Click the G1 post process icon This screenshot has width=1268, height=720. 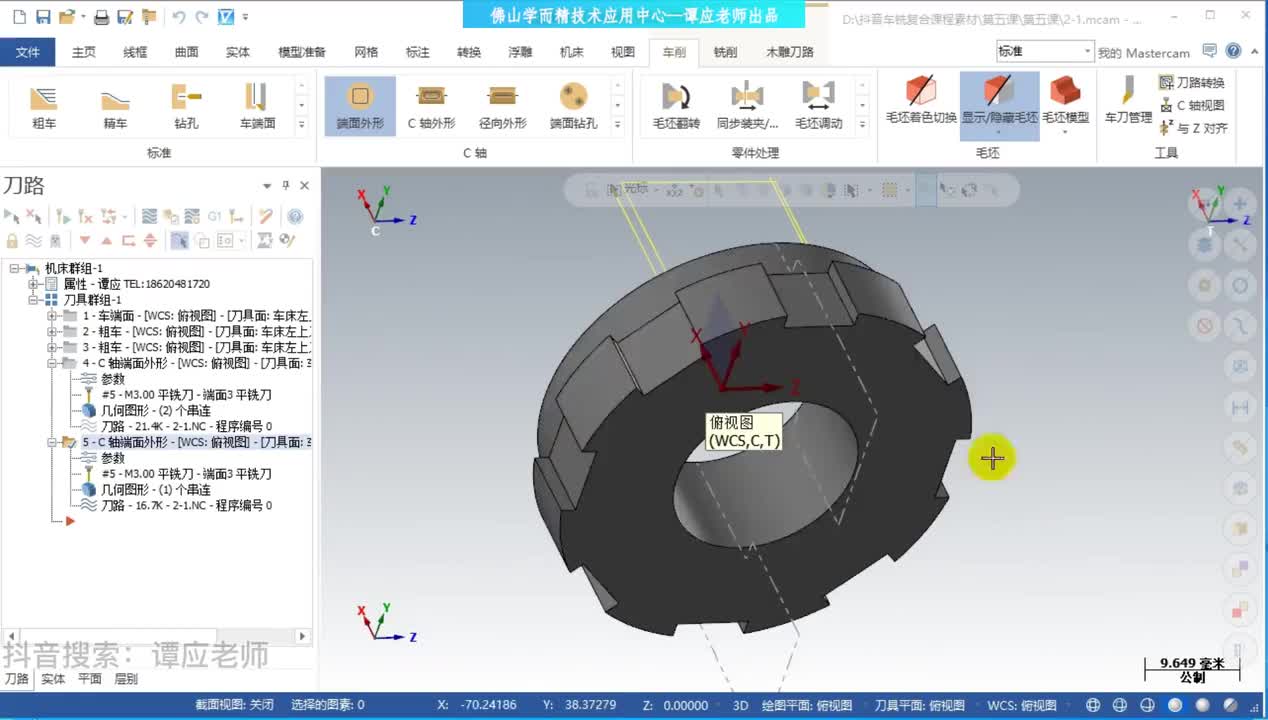coord(214,216)
